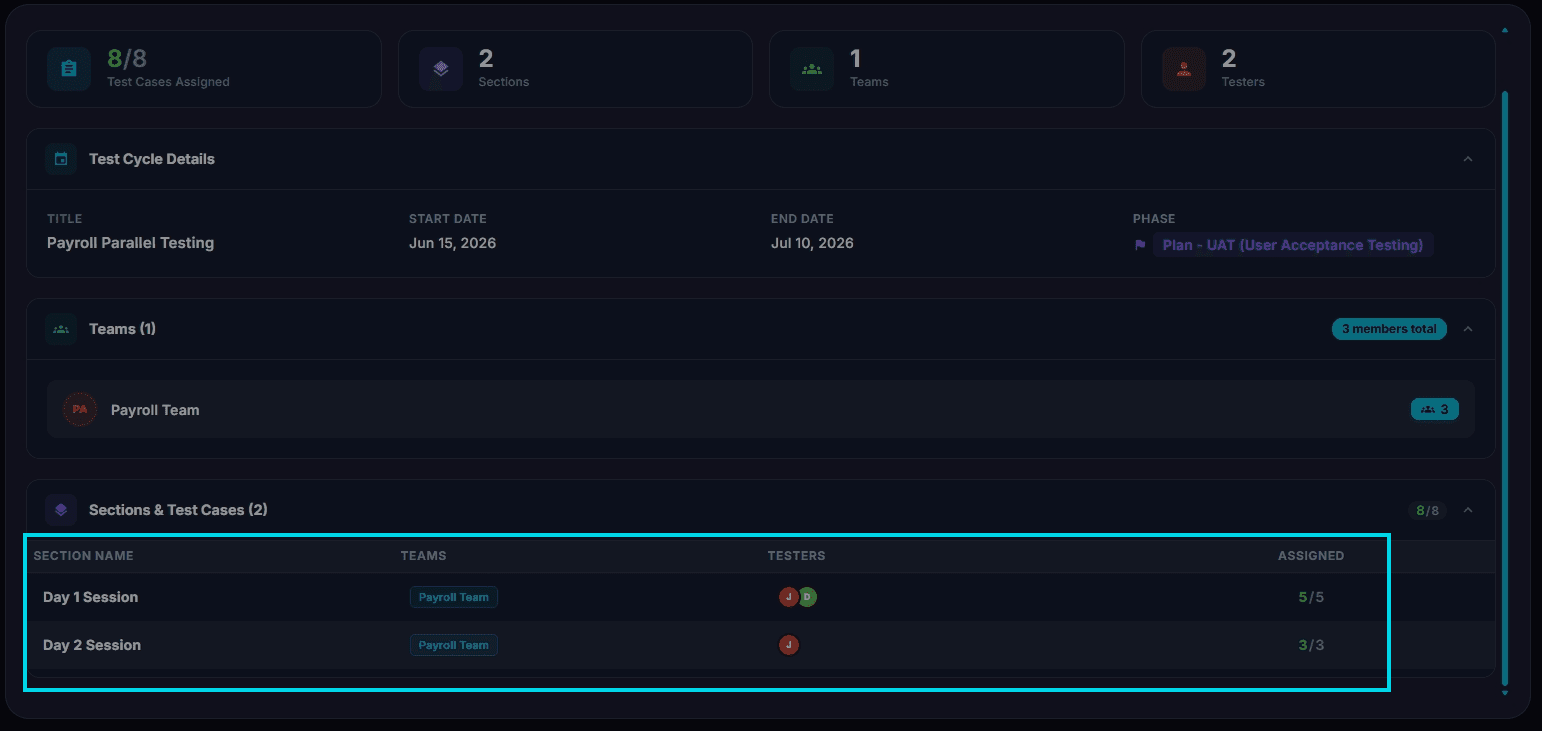The image size is (1542, 731).
Task: Collapse the Sections & Test Cases panel
Action: coord(1468,510)
